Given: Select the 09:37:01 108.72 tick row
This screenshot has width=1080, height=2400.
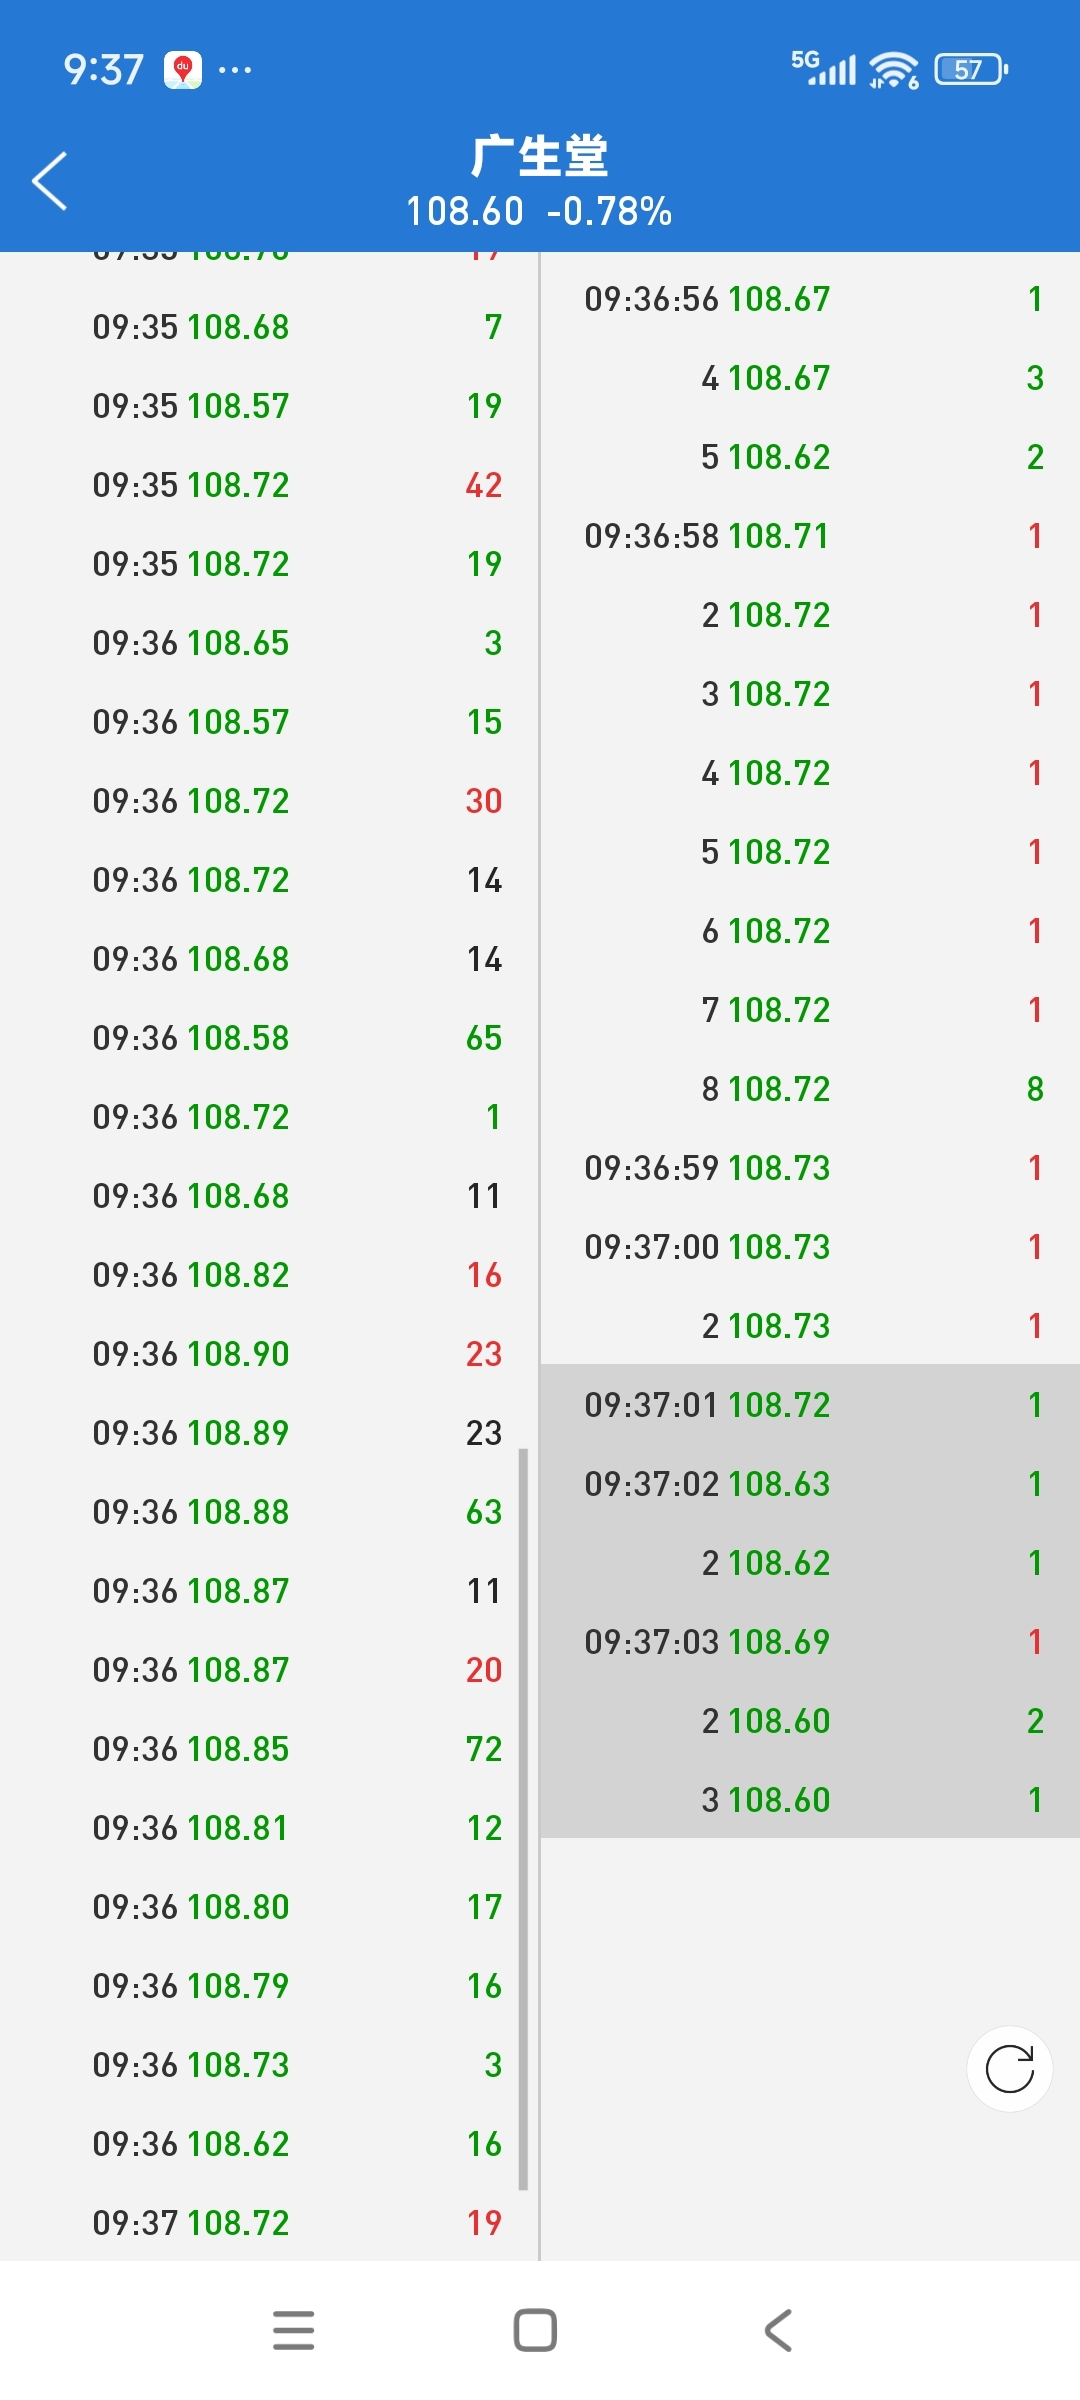Looking at the screenshot, I should click(810, 1404).
